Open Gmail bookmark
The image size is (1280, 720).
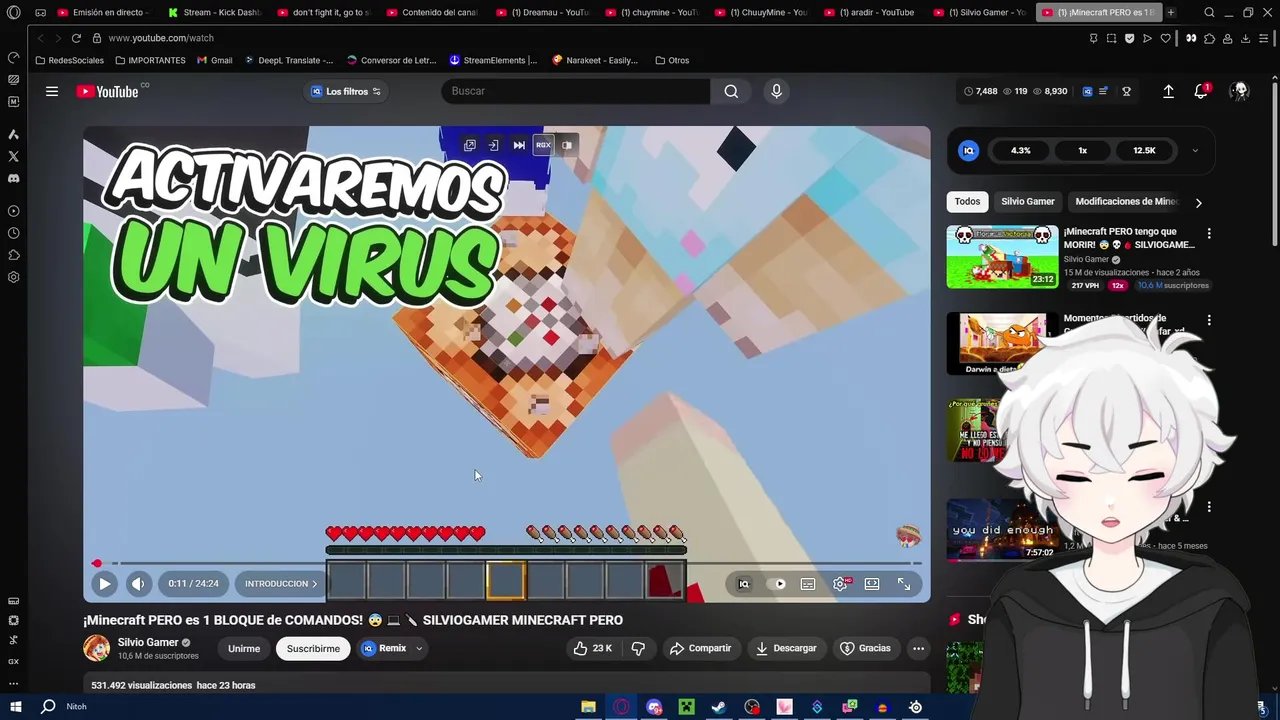click(214, 60)
